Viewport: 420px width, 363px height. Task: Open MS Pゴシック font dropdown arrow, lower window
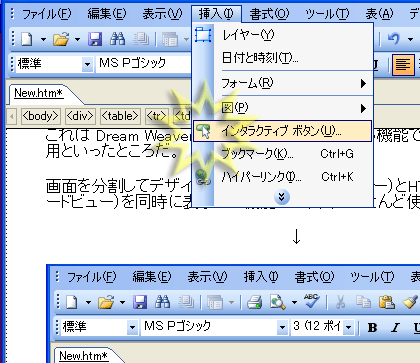click(x=282, y=327)
